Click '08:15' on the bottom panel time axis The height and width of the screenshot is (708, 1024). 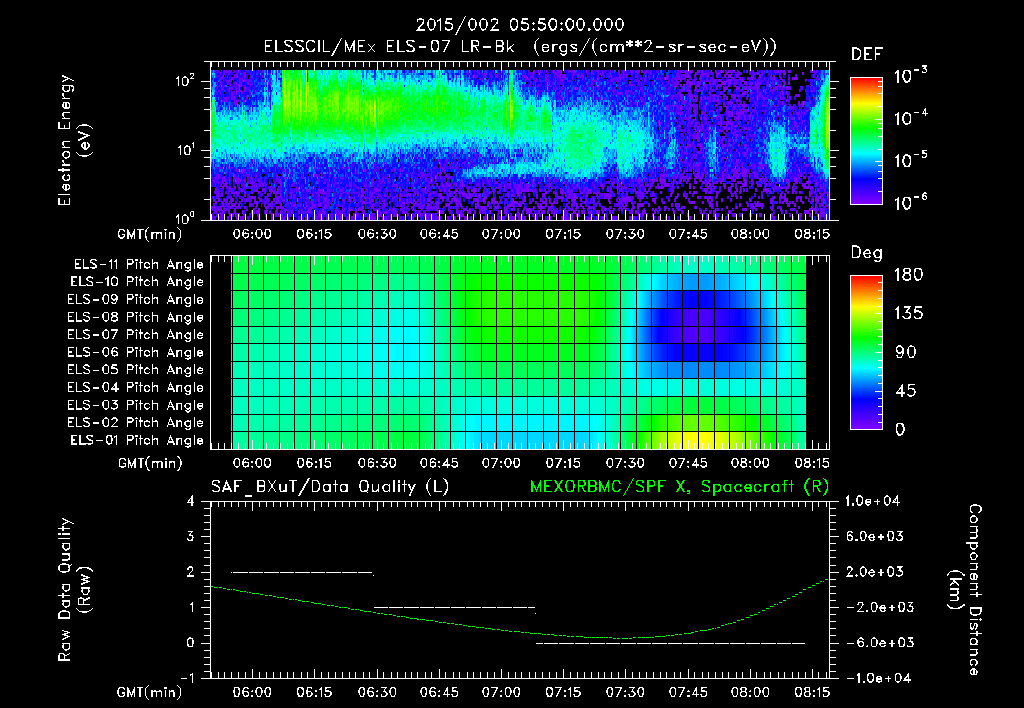coord(812,692)
